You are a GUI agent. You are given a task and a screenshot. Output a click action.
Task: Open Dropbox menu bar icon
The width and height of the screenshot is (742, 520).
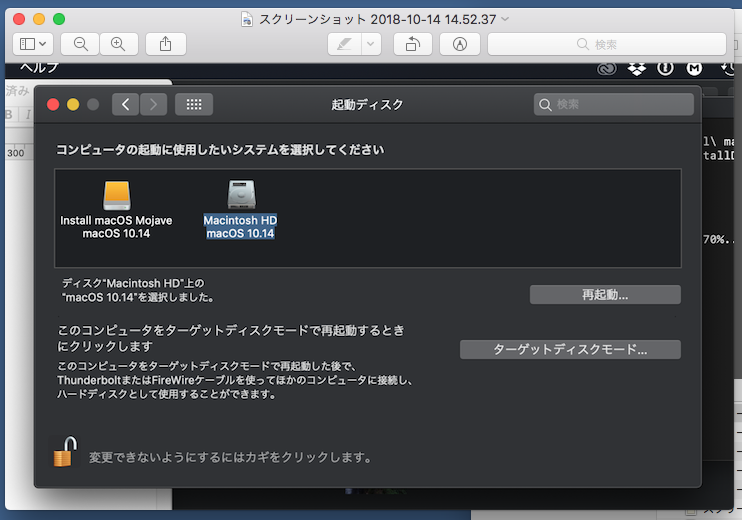click(x=637, y=69)
